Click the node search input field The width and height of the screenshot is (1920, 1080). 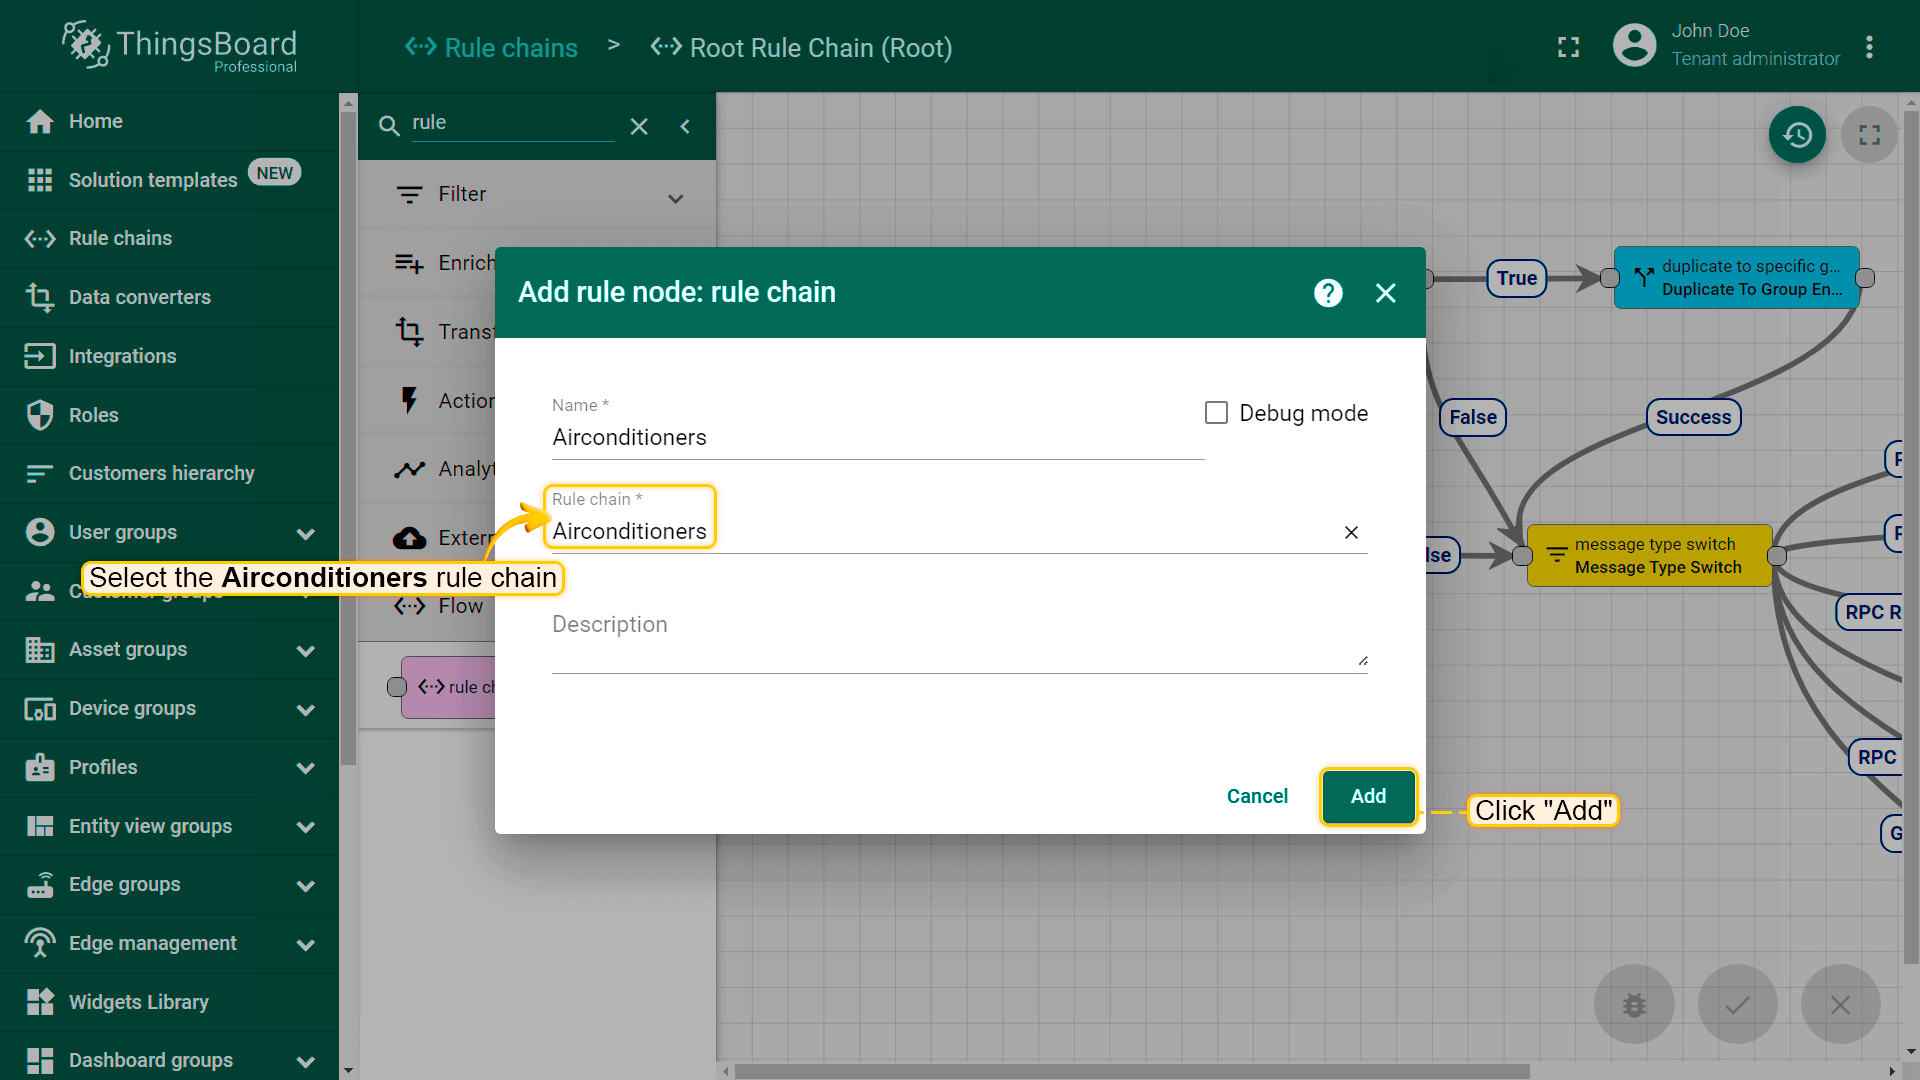(x=512, y=123)
